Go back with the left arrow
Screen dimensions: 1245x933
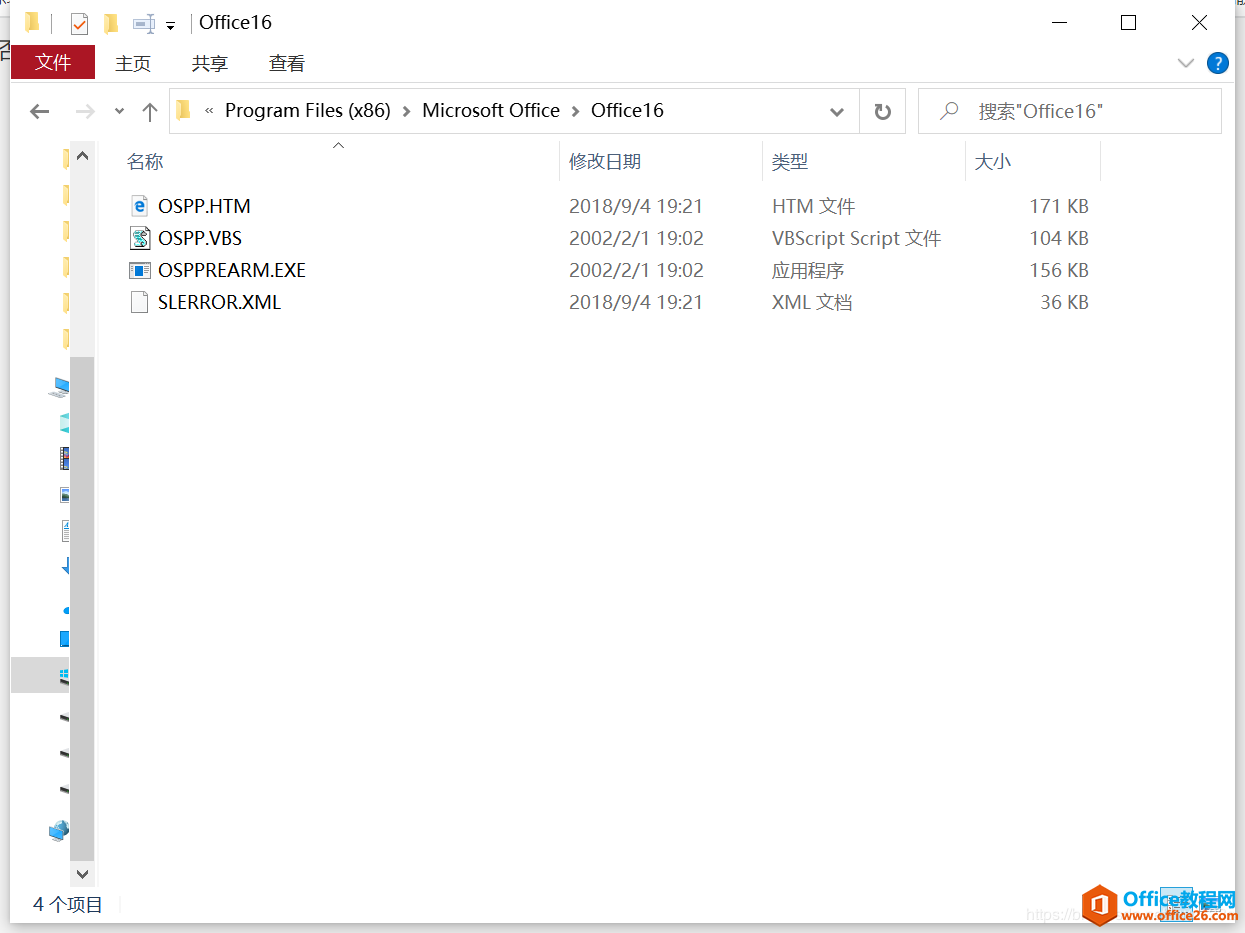pyautogui.click(x=39, y=111)
